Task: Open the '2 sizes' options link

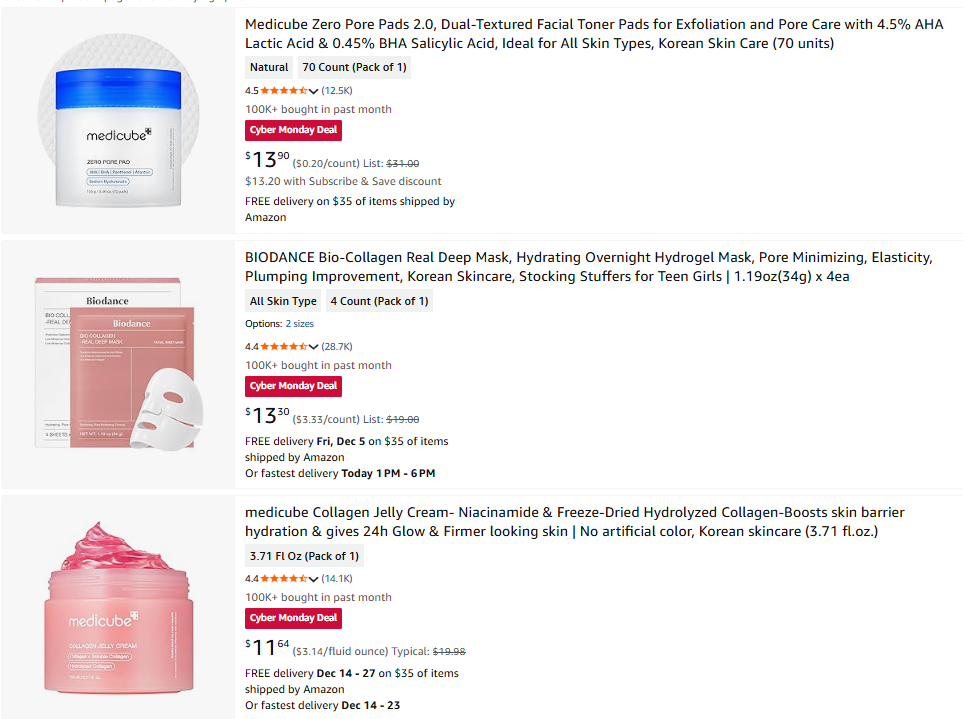Action: [299, 324]
